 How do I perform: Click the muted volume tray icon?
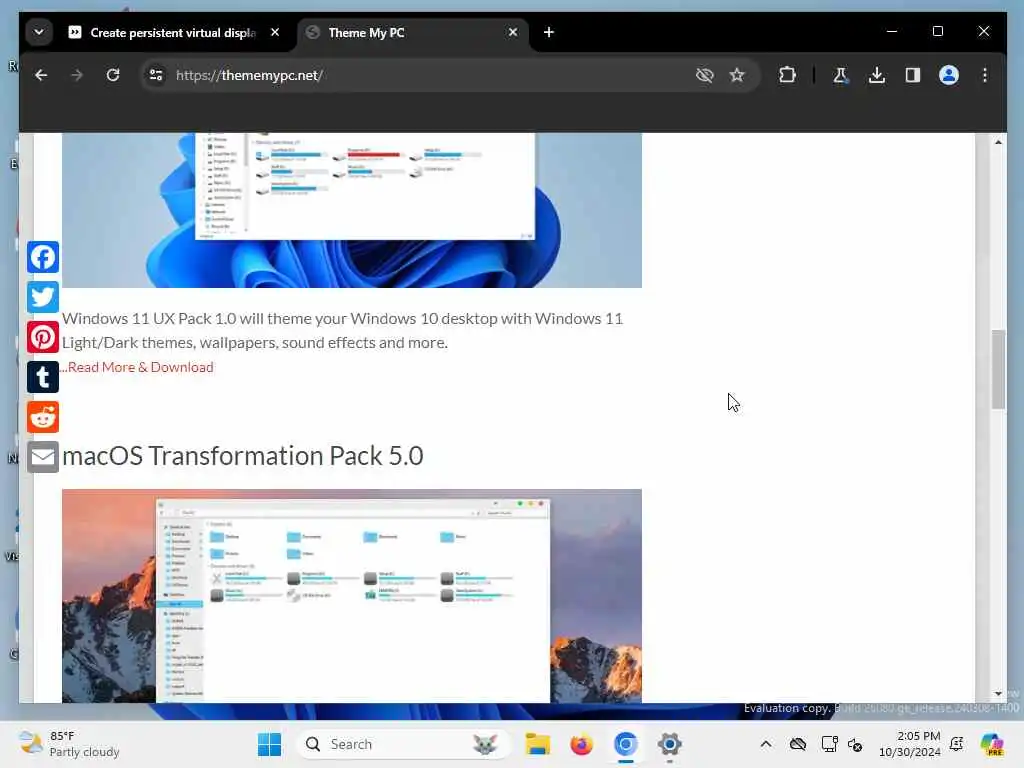856,744
